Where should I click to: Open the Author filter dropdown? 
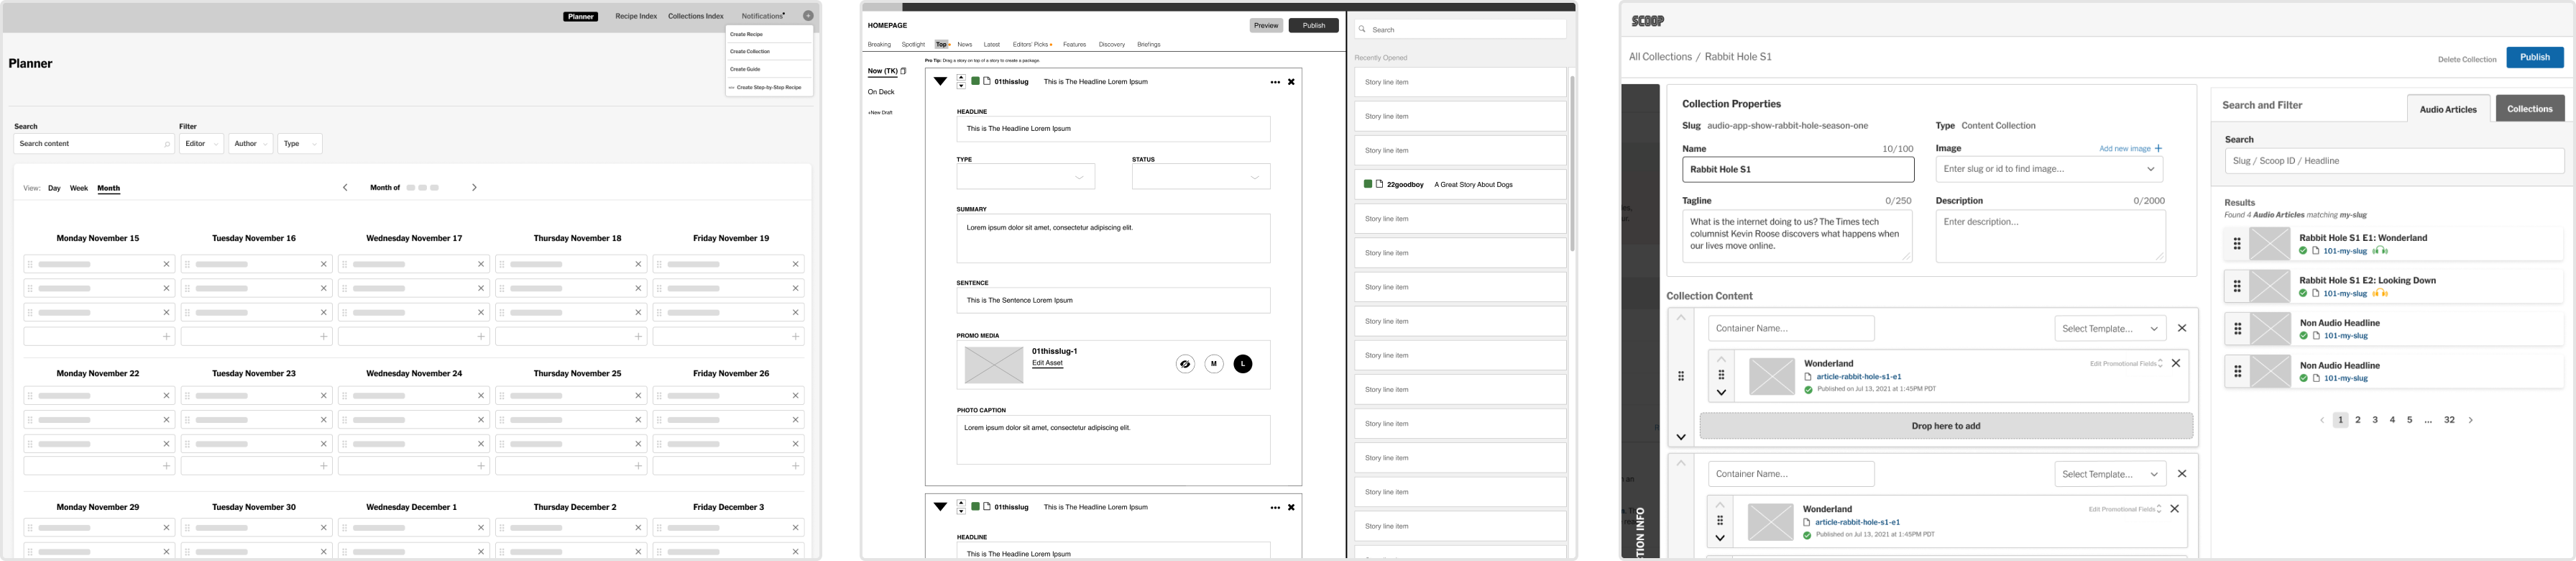point(250,144)
